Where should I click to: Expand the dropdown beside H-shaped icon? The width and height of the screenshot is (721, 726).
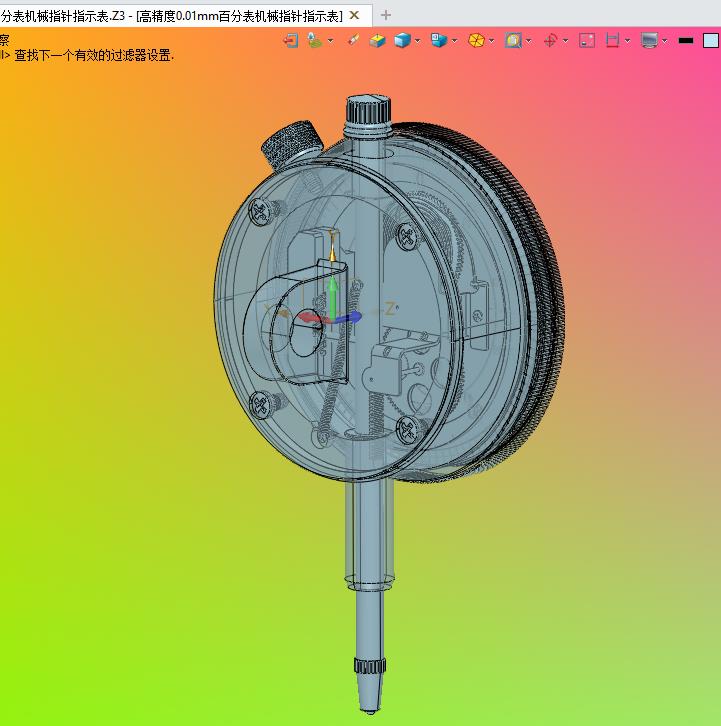coord(627,41)
